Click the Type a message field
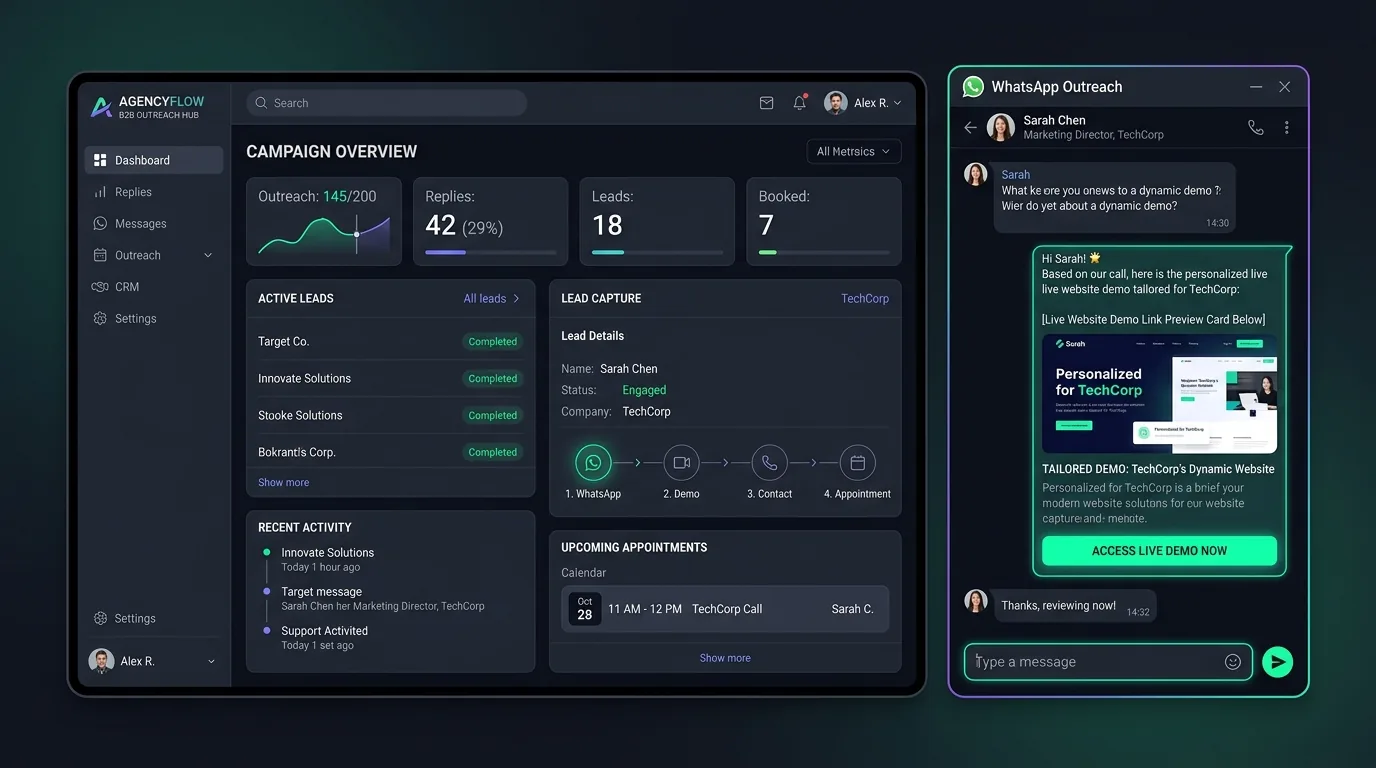 (x=1108, y=662)
